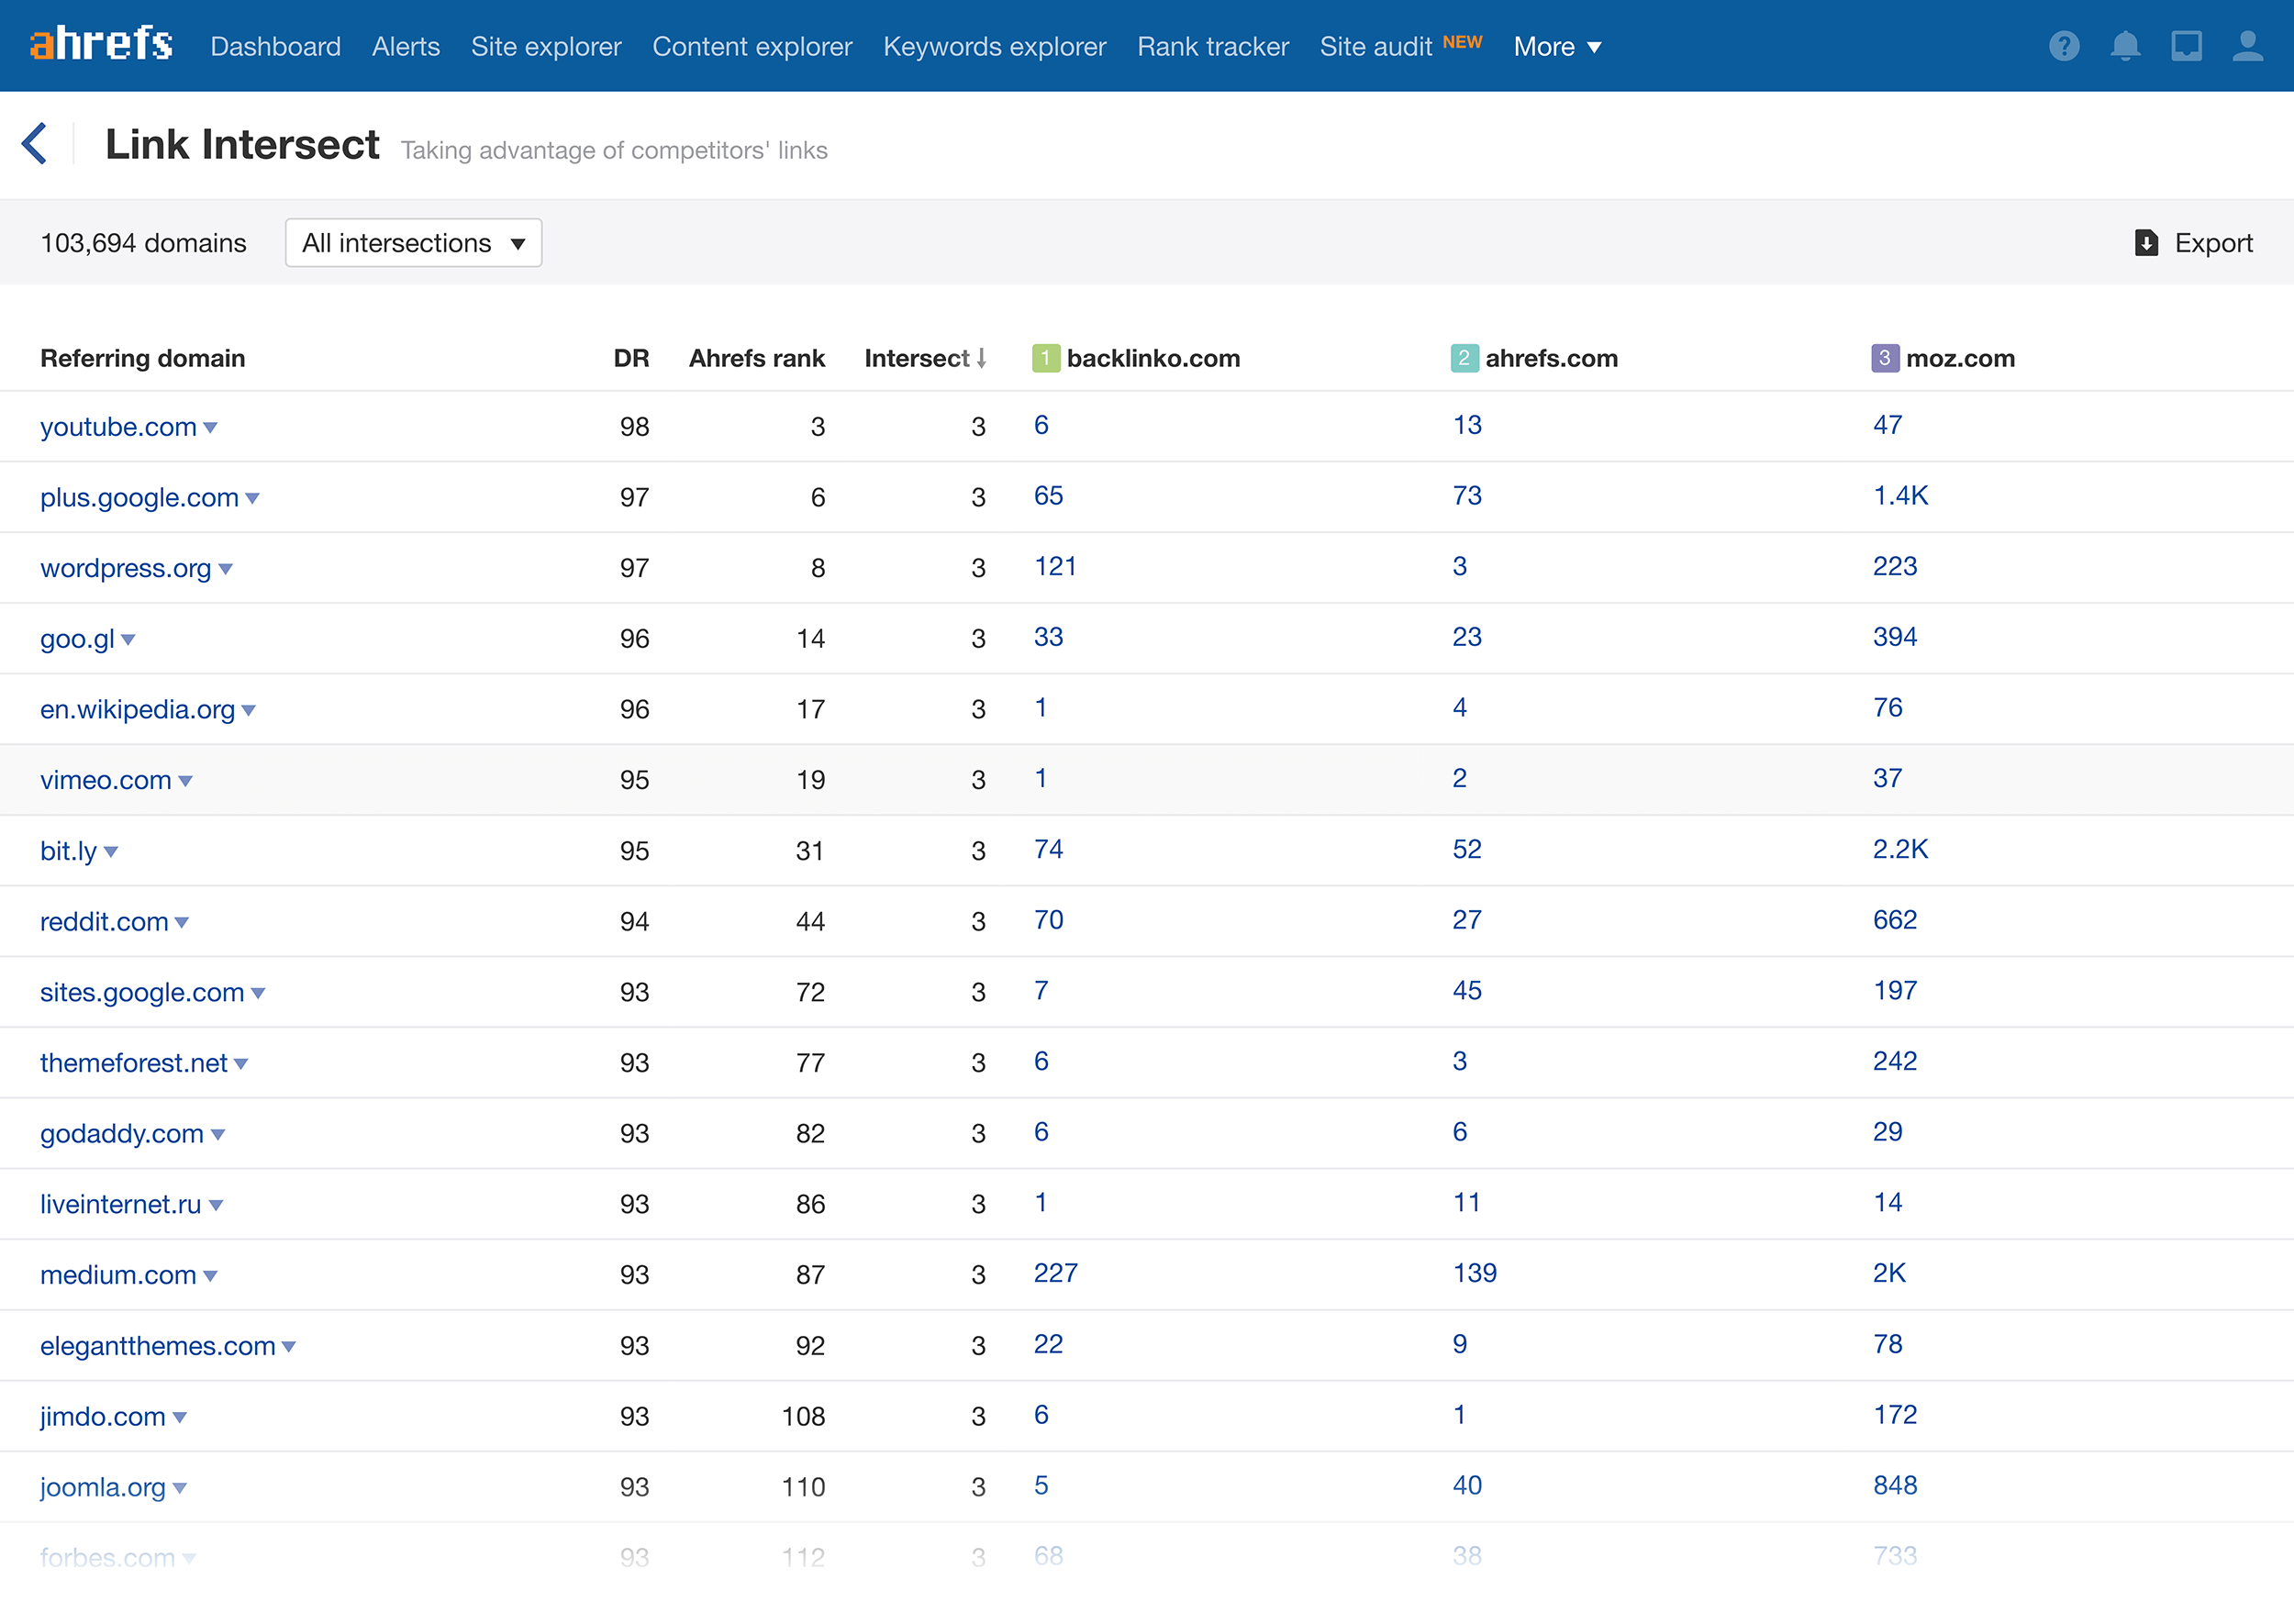The height and width of the screenshot is (1624, 2294).
Task: Click the back arrow navigation icon
Action: pyautogui.click(x=35, y=146)
